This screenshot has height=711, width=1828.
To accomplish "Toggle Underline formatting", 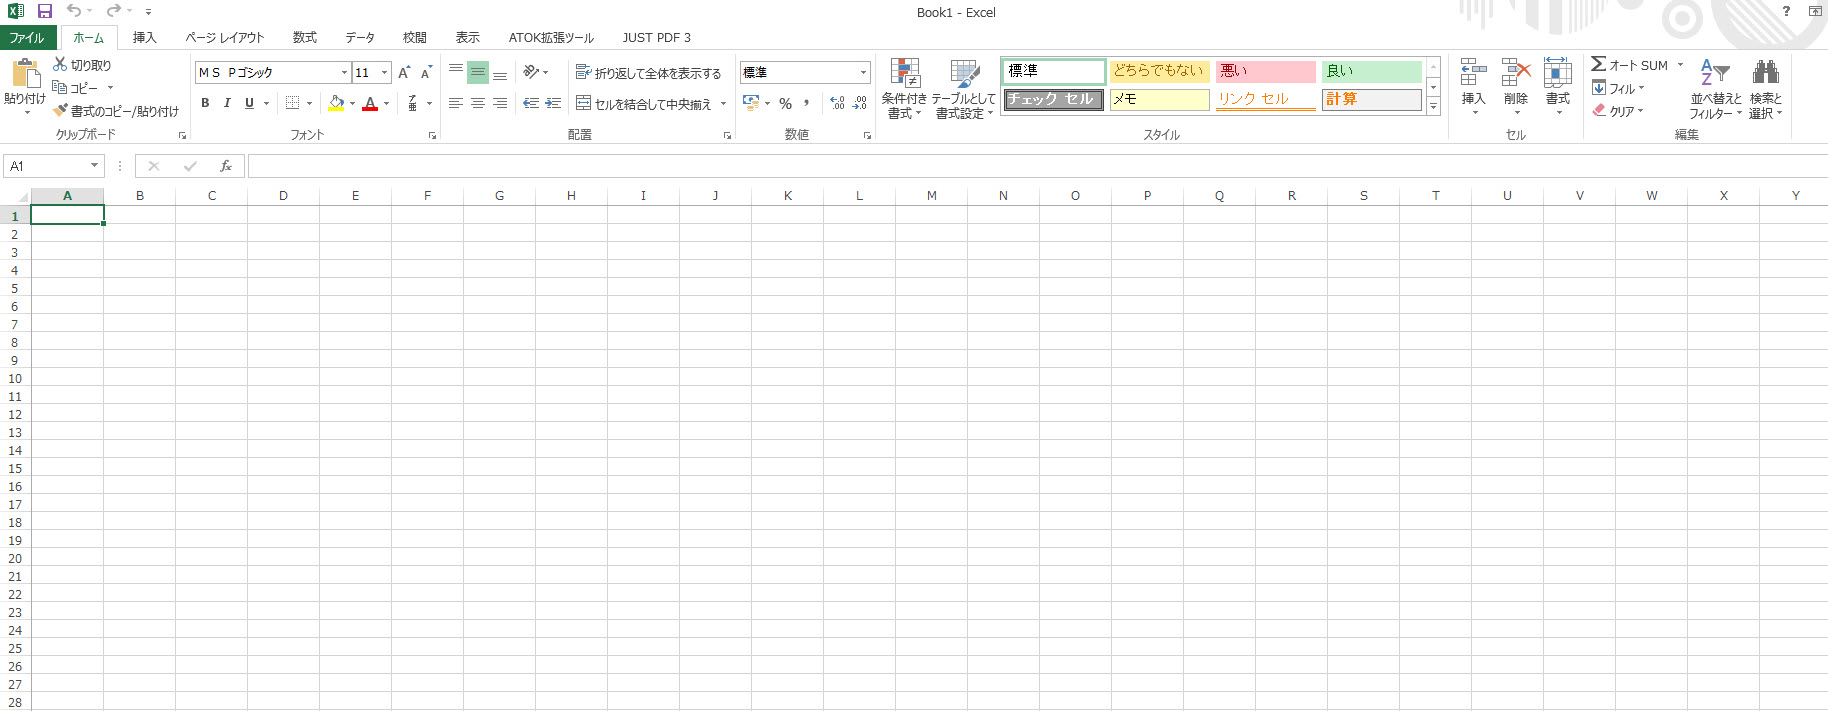I will pos(249,103).
